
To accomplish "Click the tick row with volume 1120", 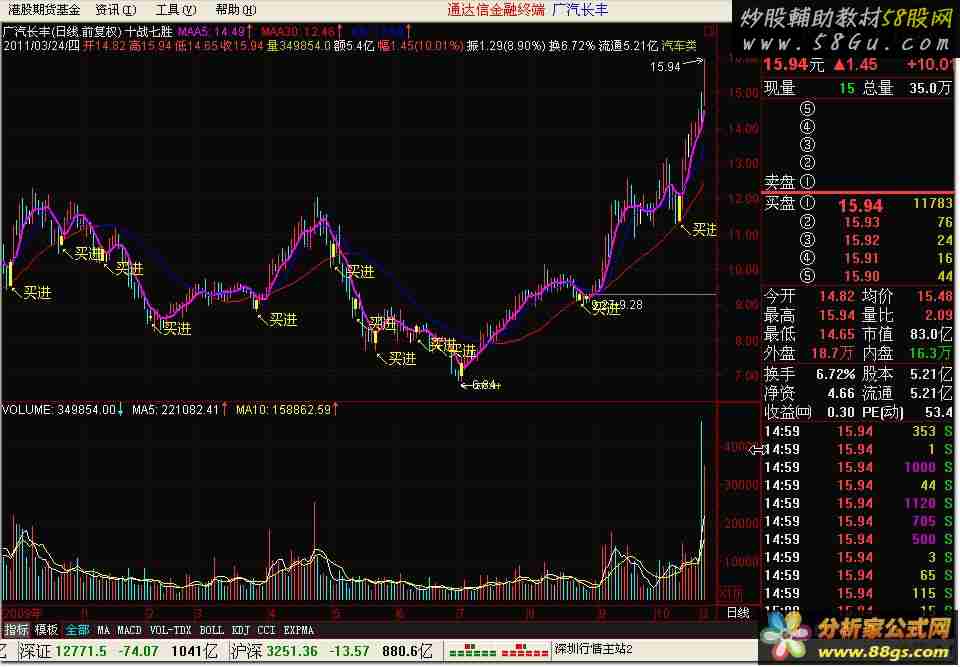I will coord(858,503).
